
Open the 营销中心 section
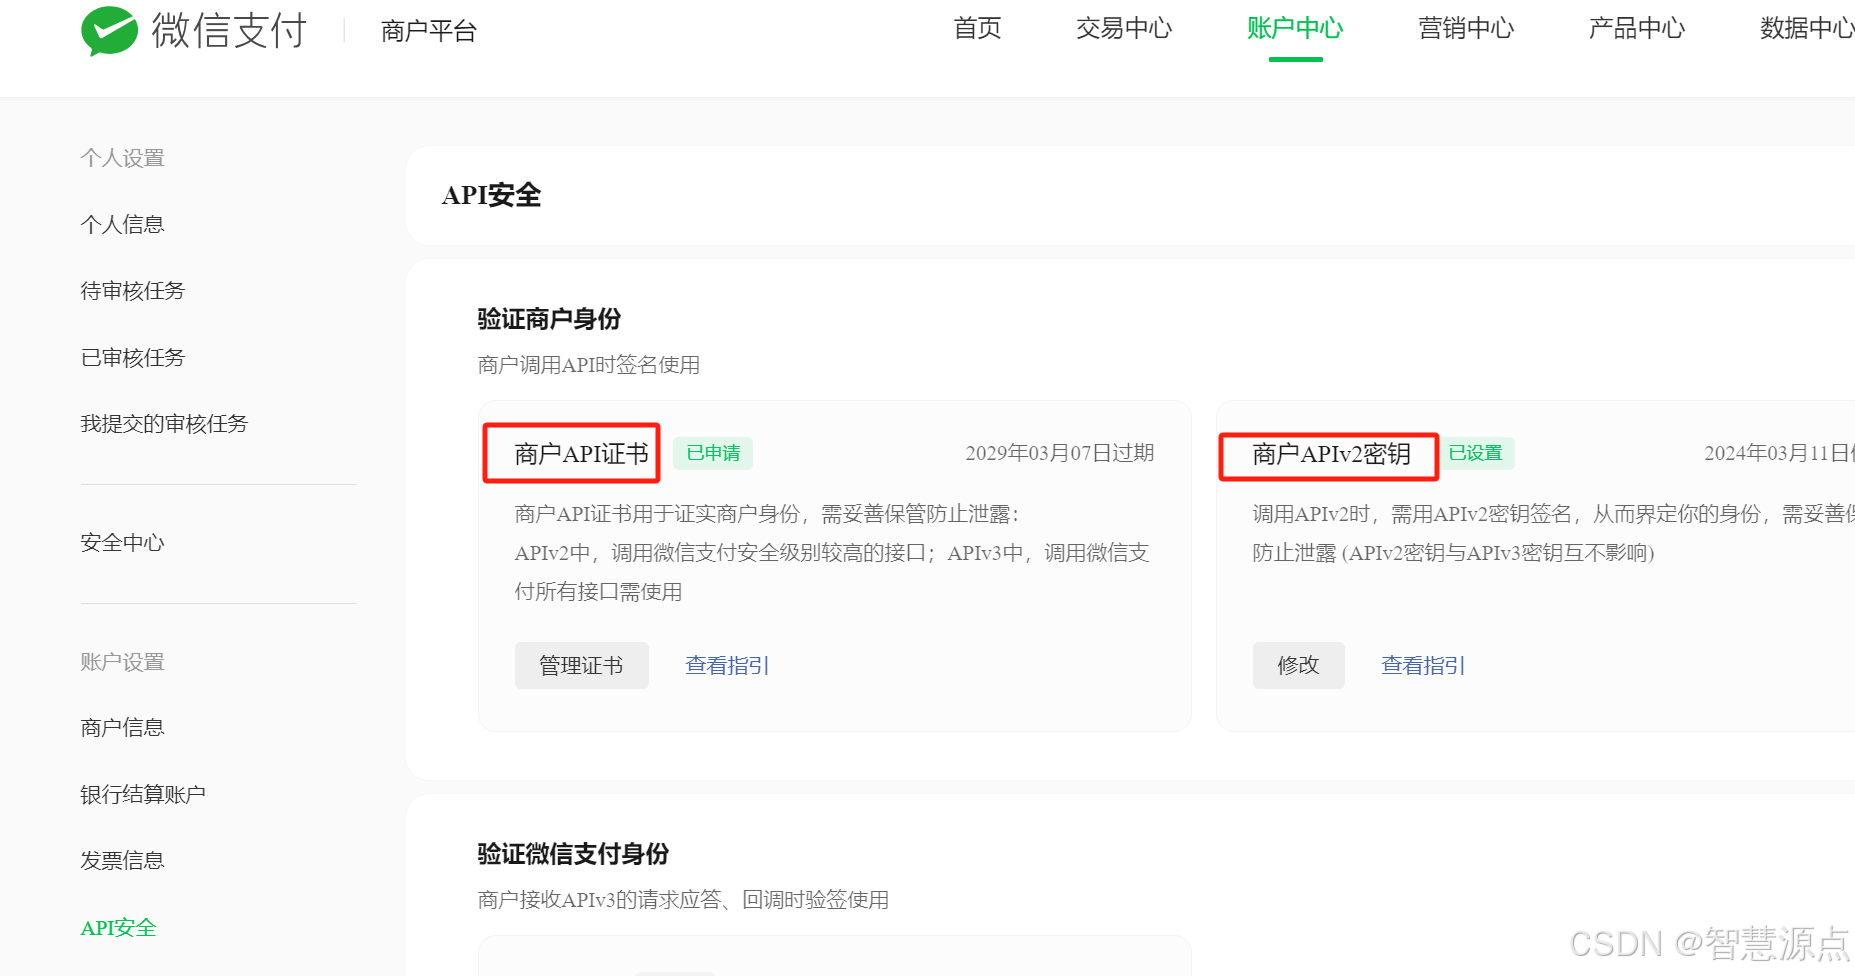[1465, 29]
